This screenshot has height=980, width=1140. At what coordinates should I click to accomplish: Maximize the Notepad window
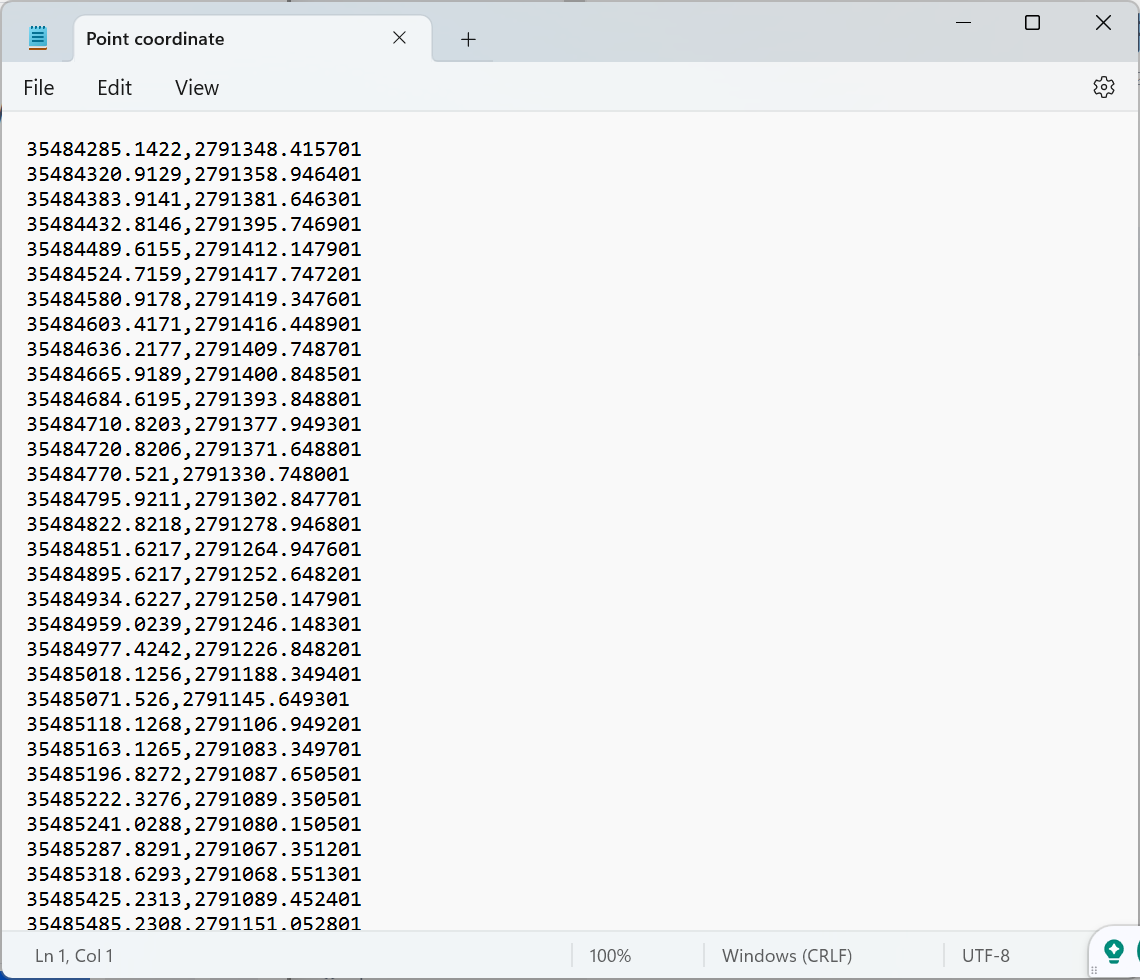(x=1032, y=23)
